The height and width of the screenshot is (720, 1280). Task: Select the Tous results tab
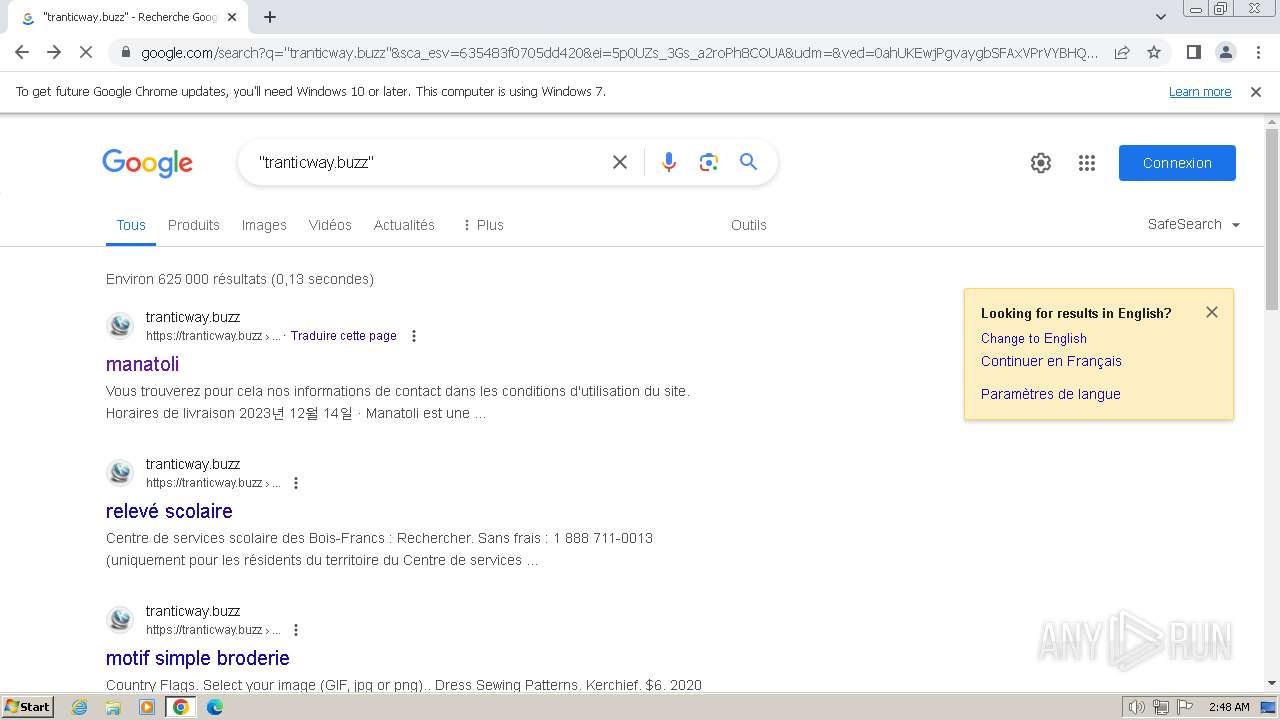[131, 225]
